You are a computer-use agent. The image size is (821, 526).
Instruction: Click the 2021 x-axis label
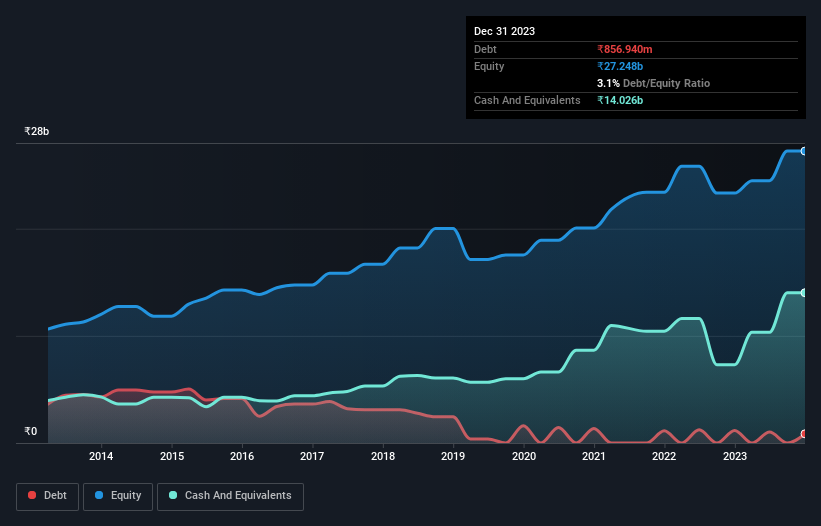594,456
